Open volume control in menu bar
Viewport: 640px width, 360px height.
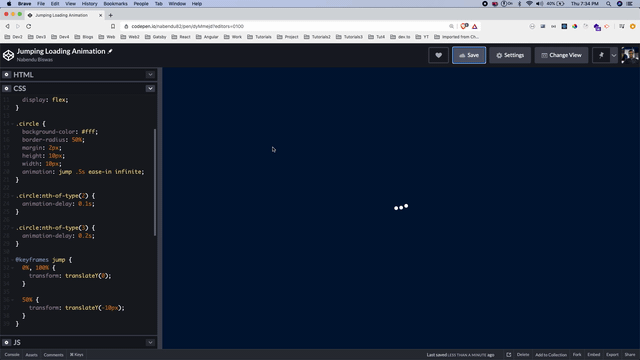click(x=540, y=4)
